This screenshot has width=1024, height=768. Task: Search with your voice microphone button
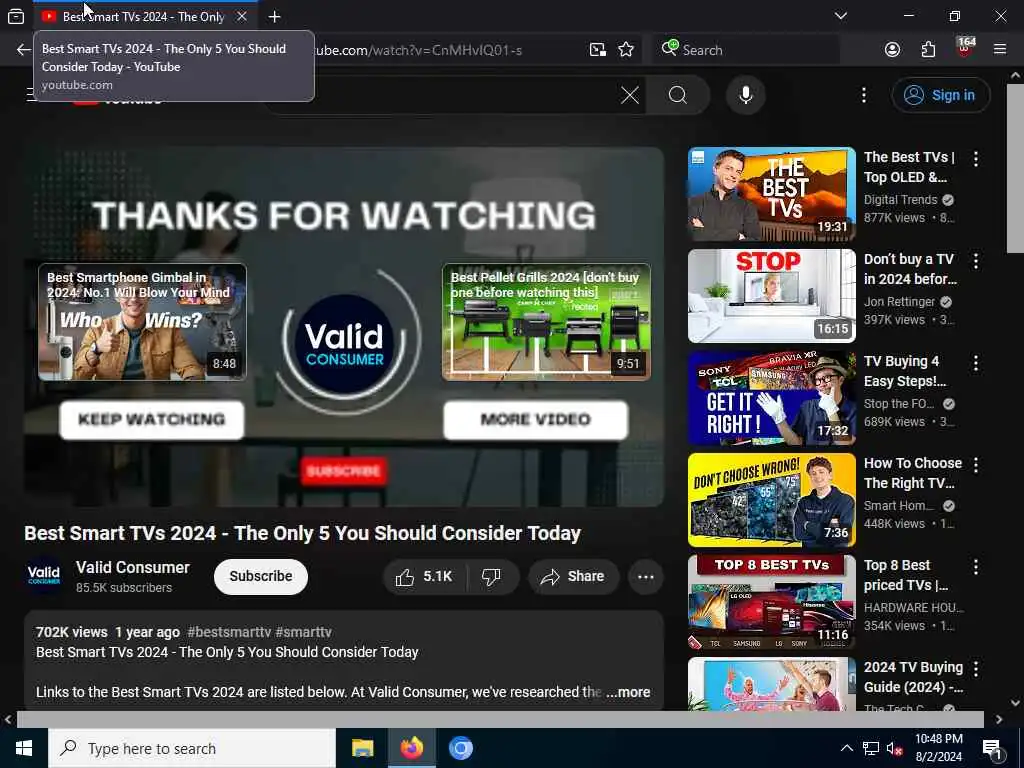(x=745, y=95)
